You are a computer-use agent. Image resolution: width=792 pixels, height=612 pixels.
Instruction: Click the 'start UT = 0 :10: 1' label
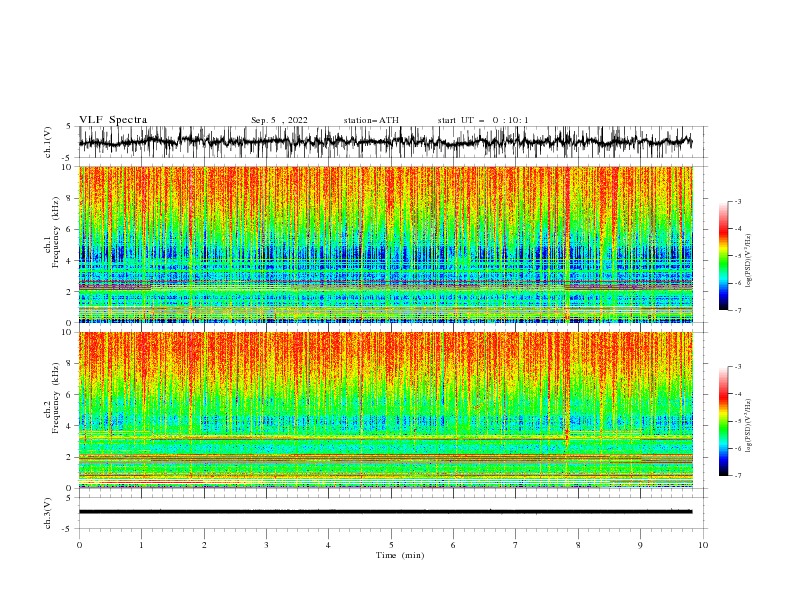coord(483,120)
